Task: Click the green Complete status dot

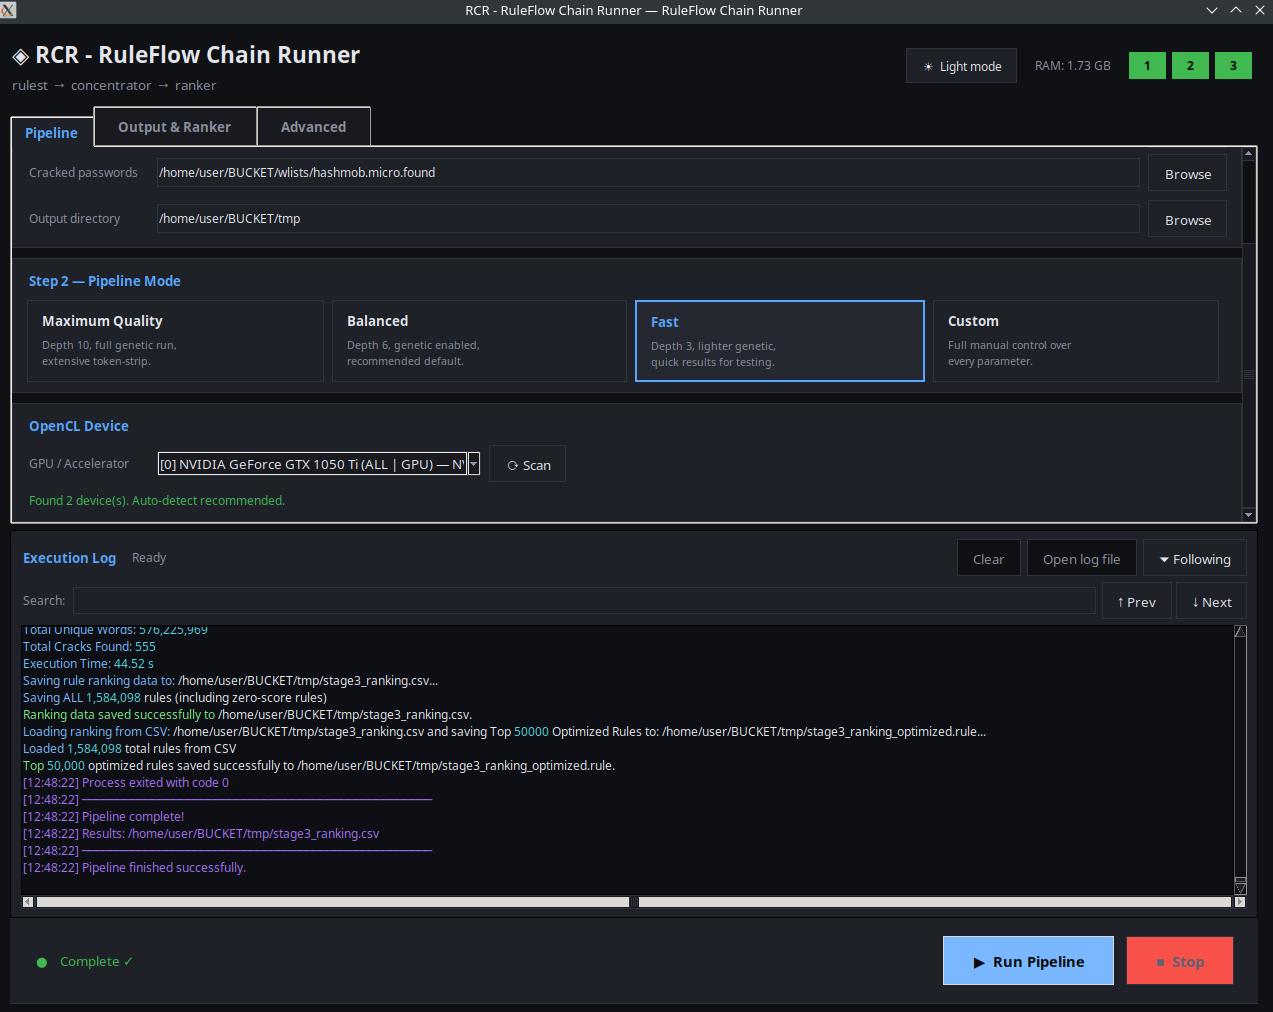Action: click(x=42, y=962)
